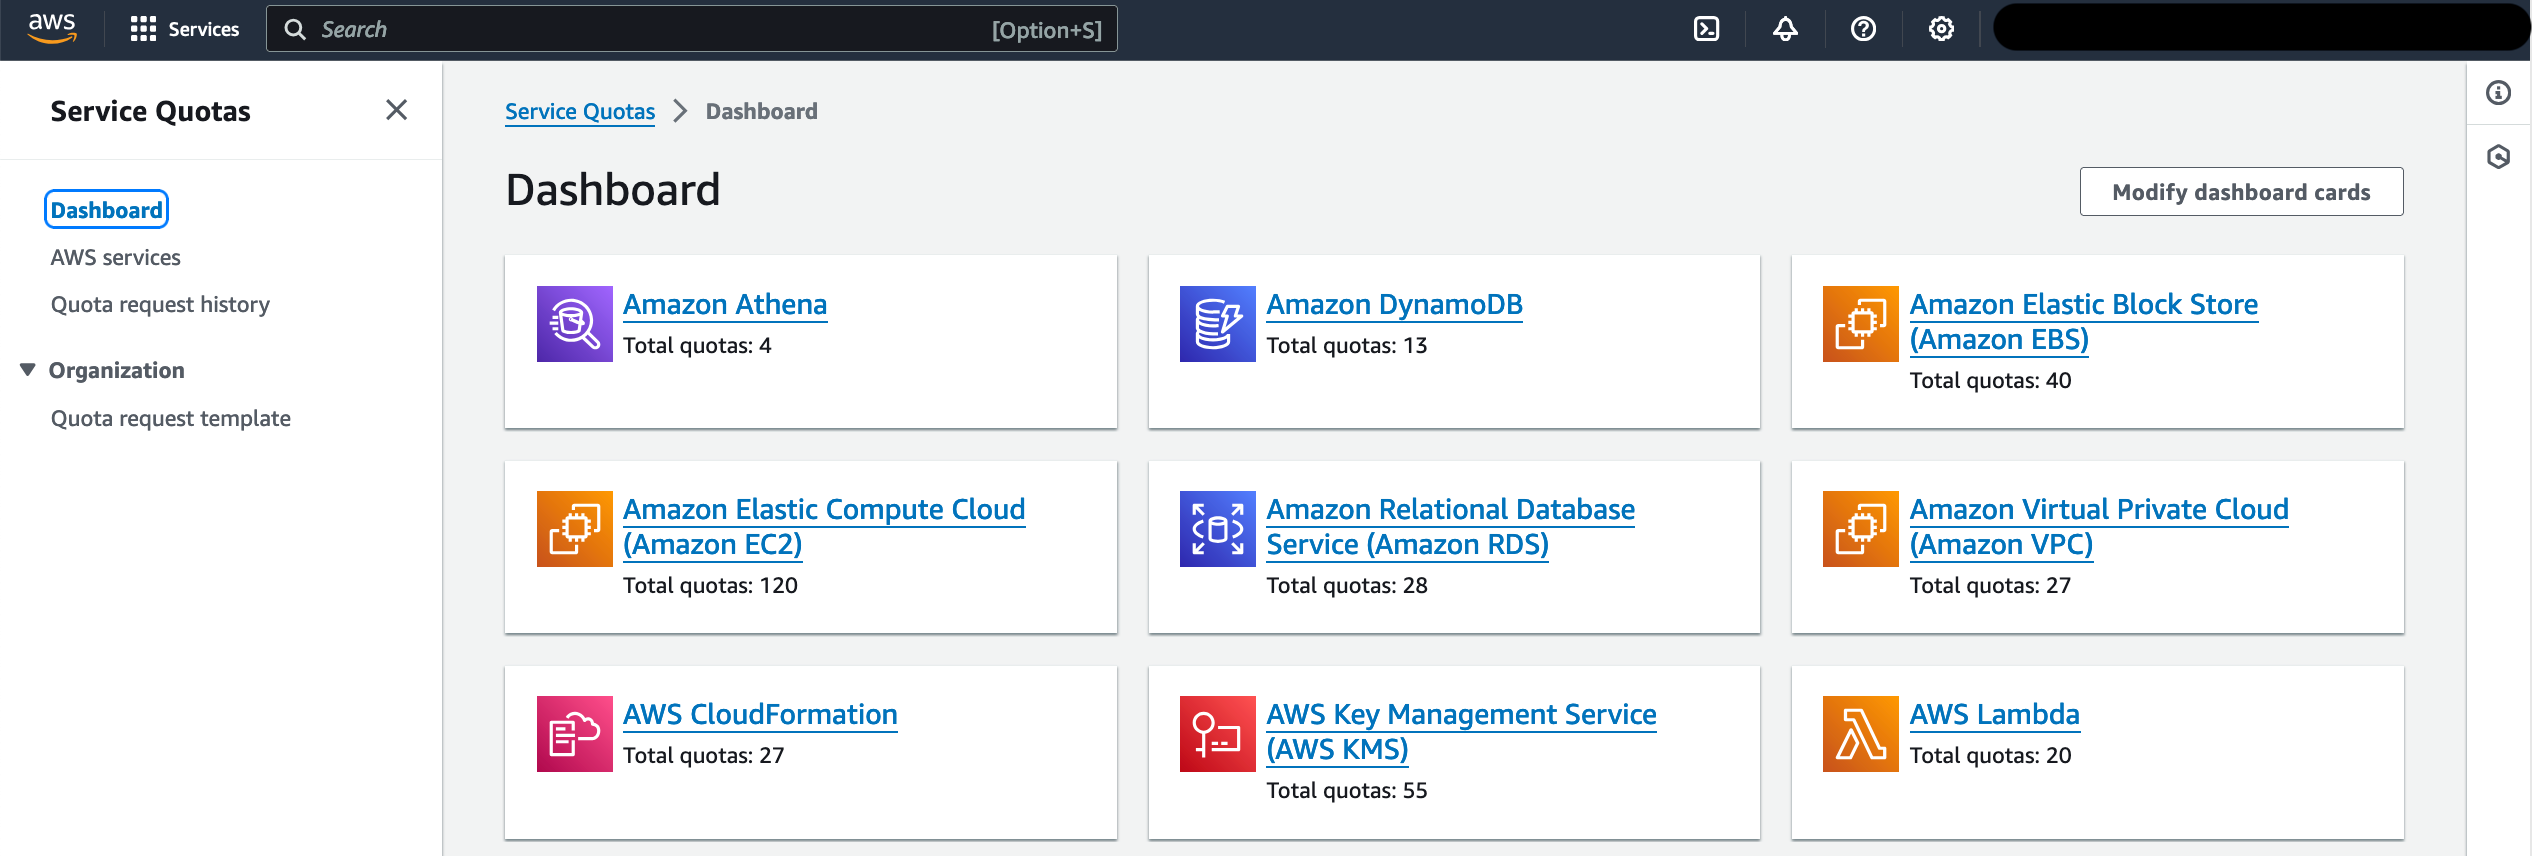The image size is (2532, 856).
Task: Click the Amazon DynamoDB service icon
Action: [x=1217, y=324]
